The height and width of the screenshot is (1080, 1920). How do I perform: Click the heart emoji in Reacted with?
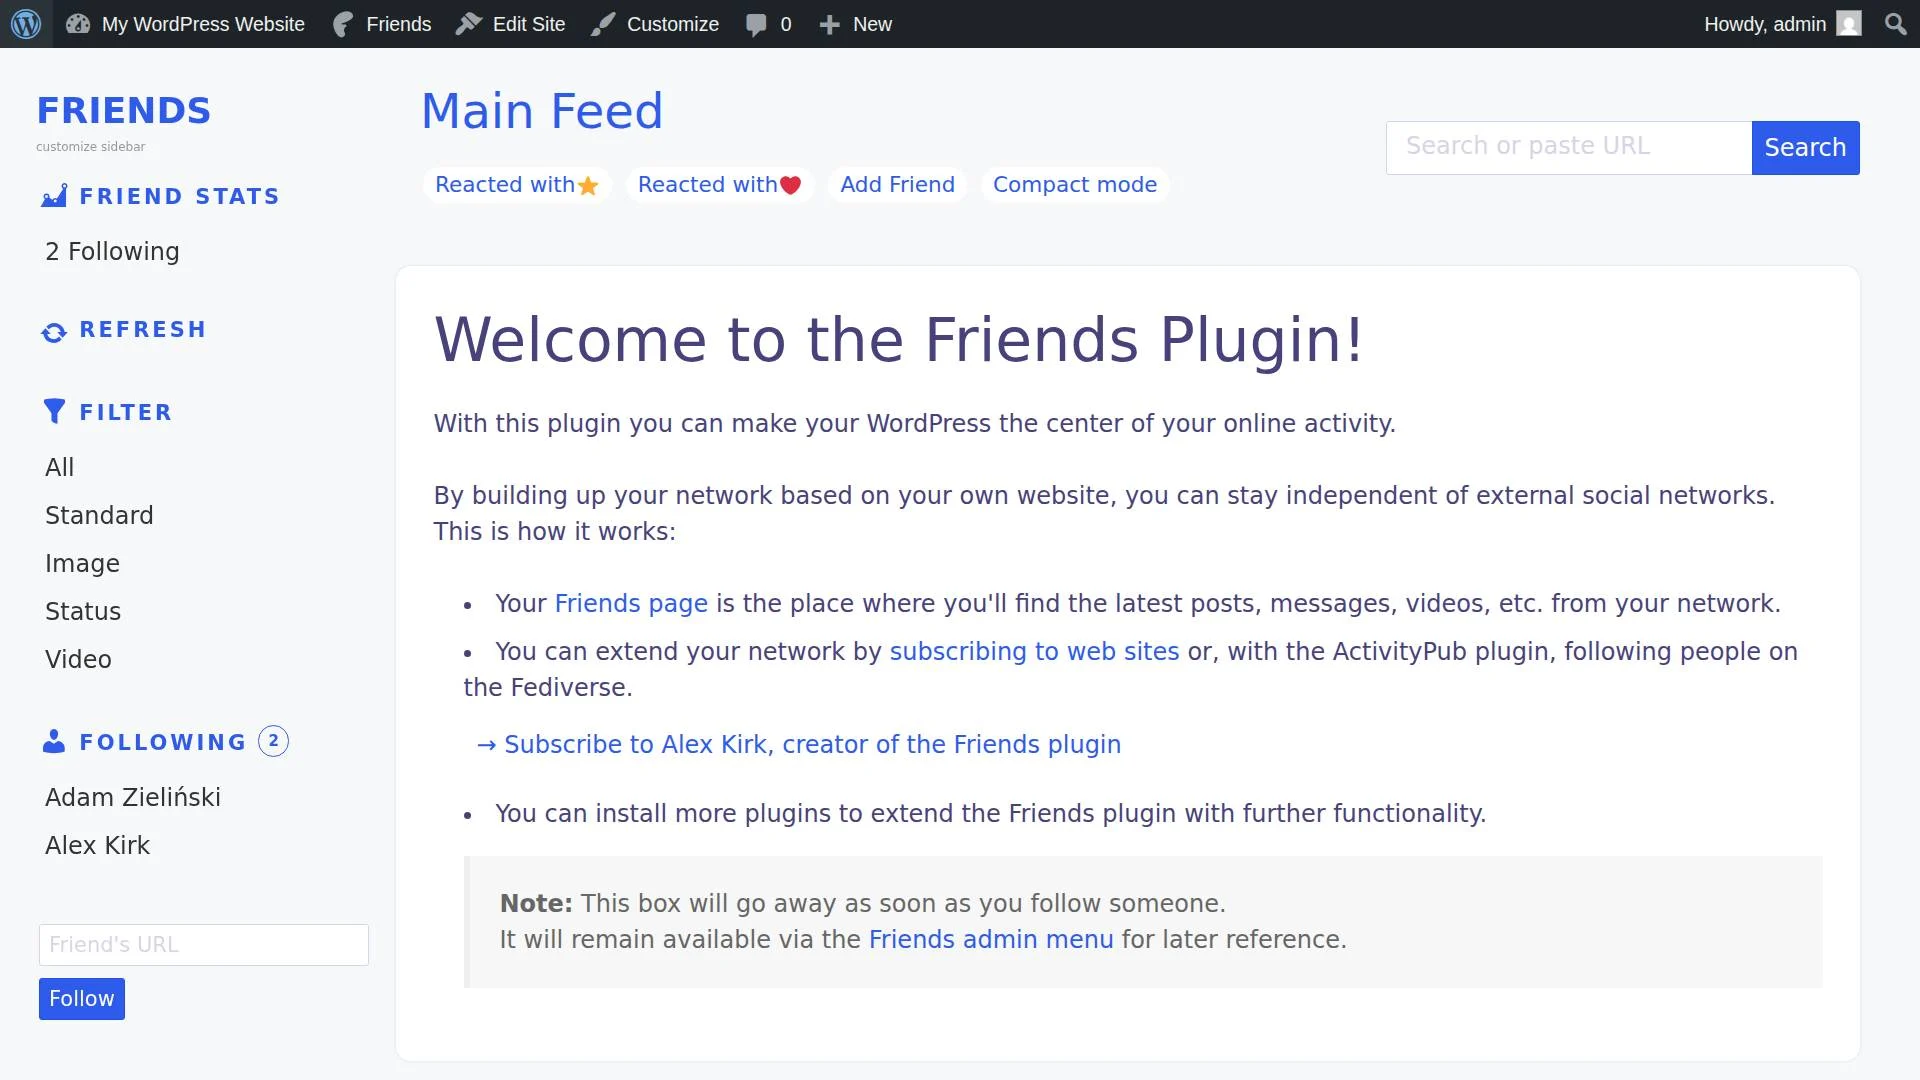(790, 185)
